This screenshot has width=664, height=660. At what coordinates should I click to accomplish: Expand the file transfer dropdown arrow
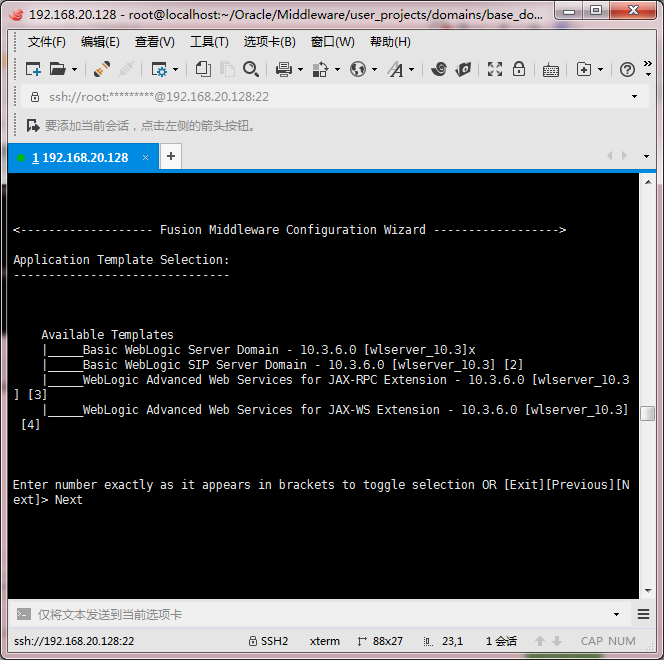[x=338, y=69]
